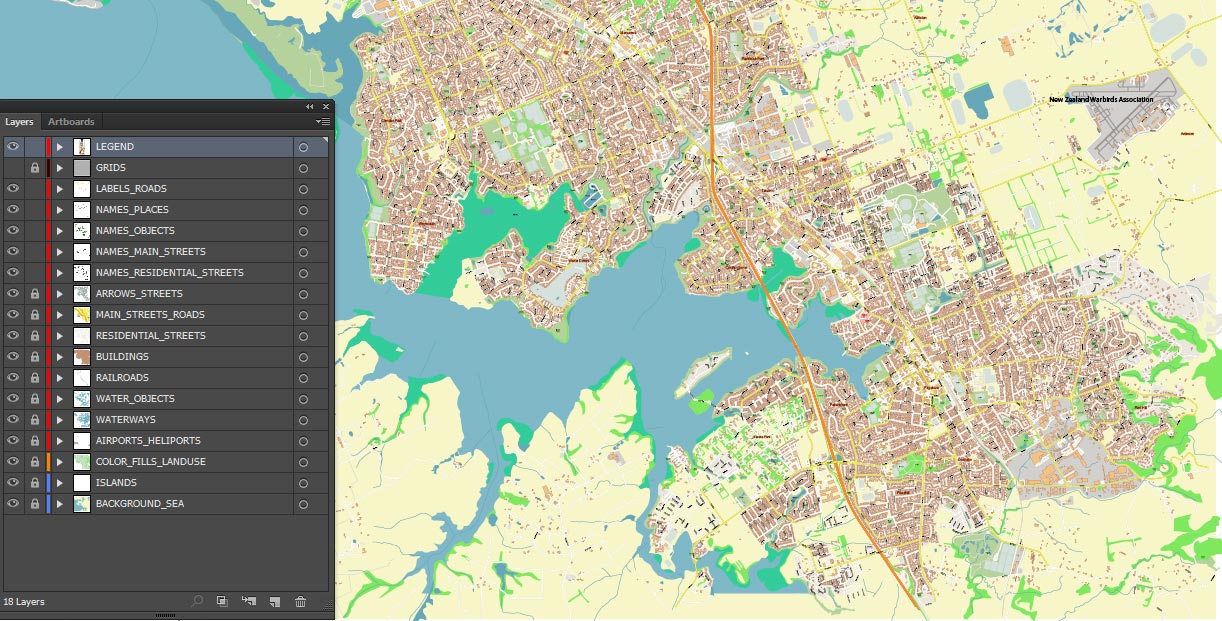Screen dimensions: 1222x621
Task: Click target circle of BACKGROUND_SEA layer
Action: pos(303,504)
